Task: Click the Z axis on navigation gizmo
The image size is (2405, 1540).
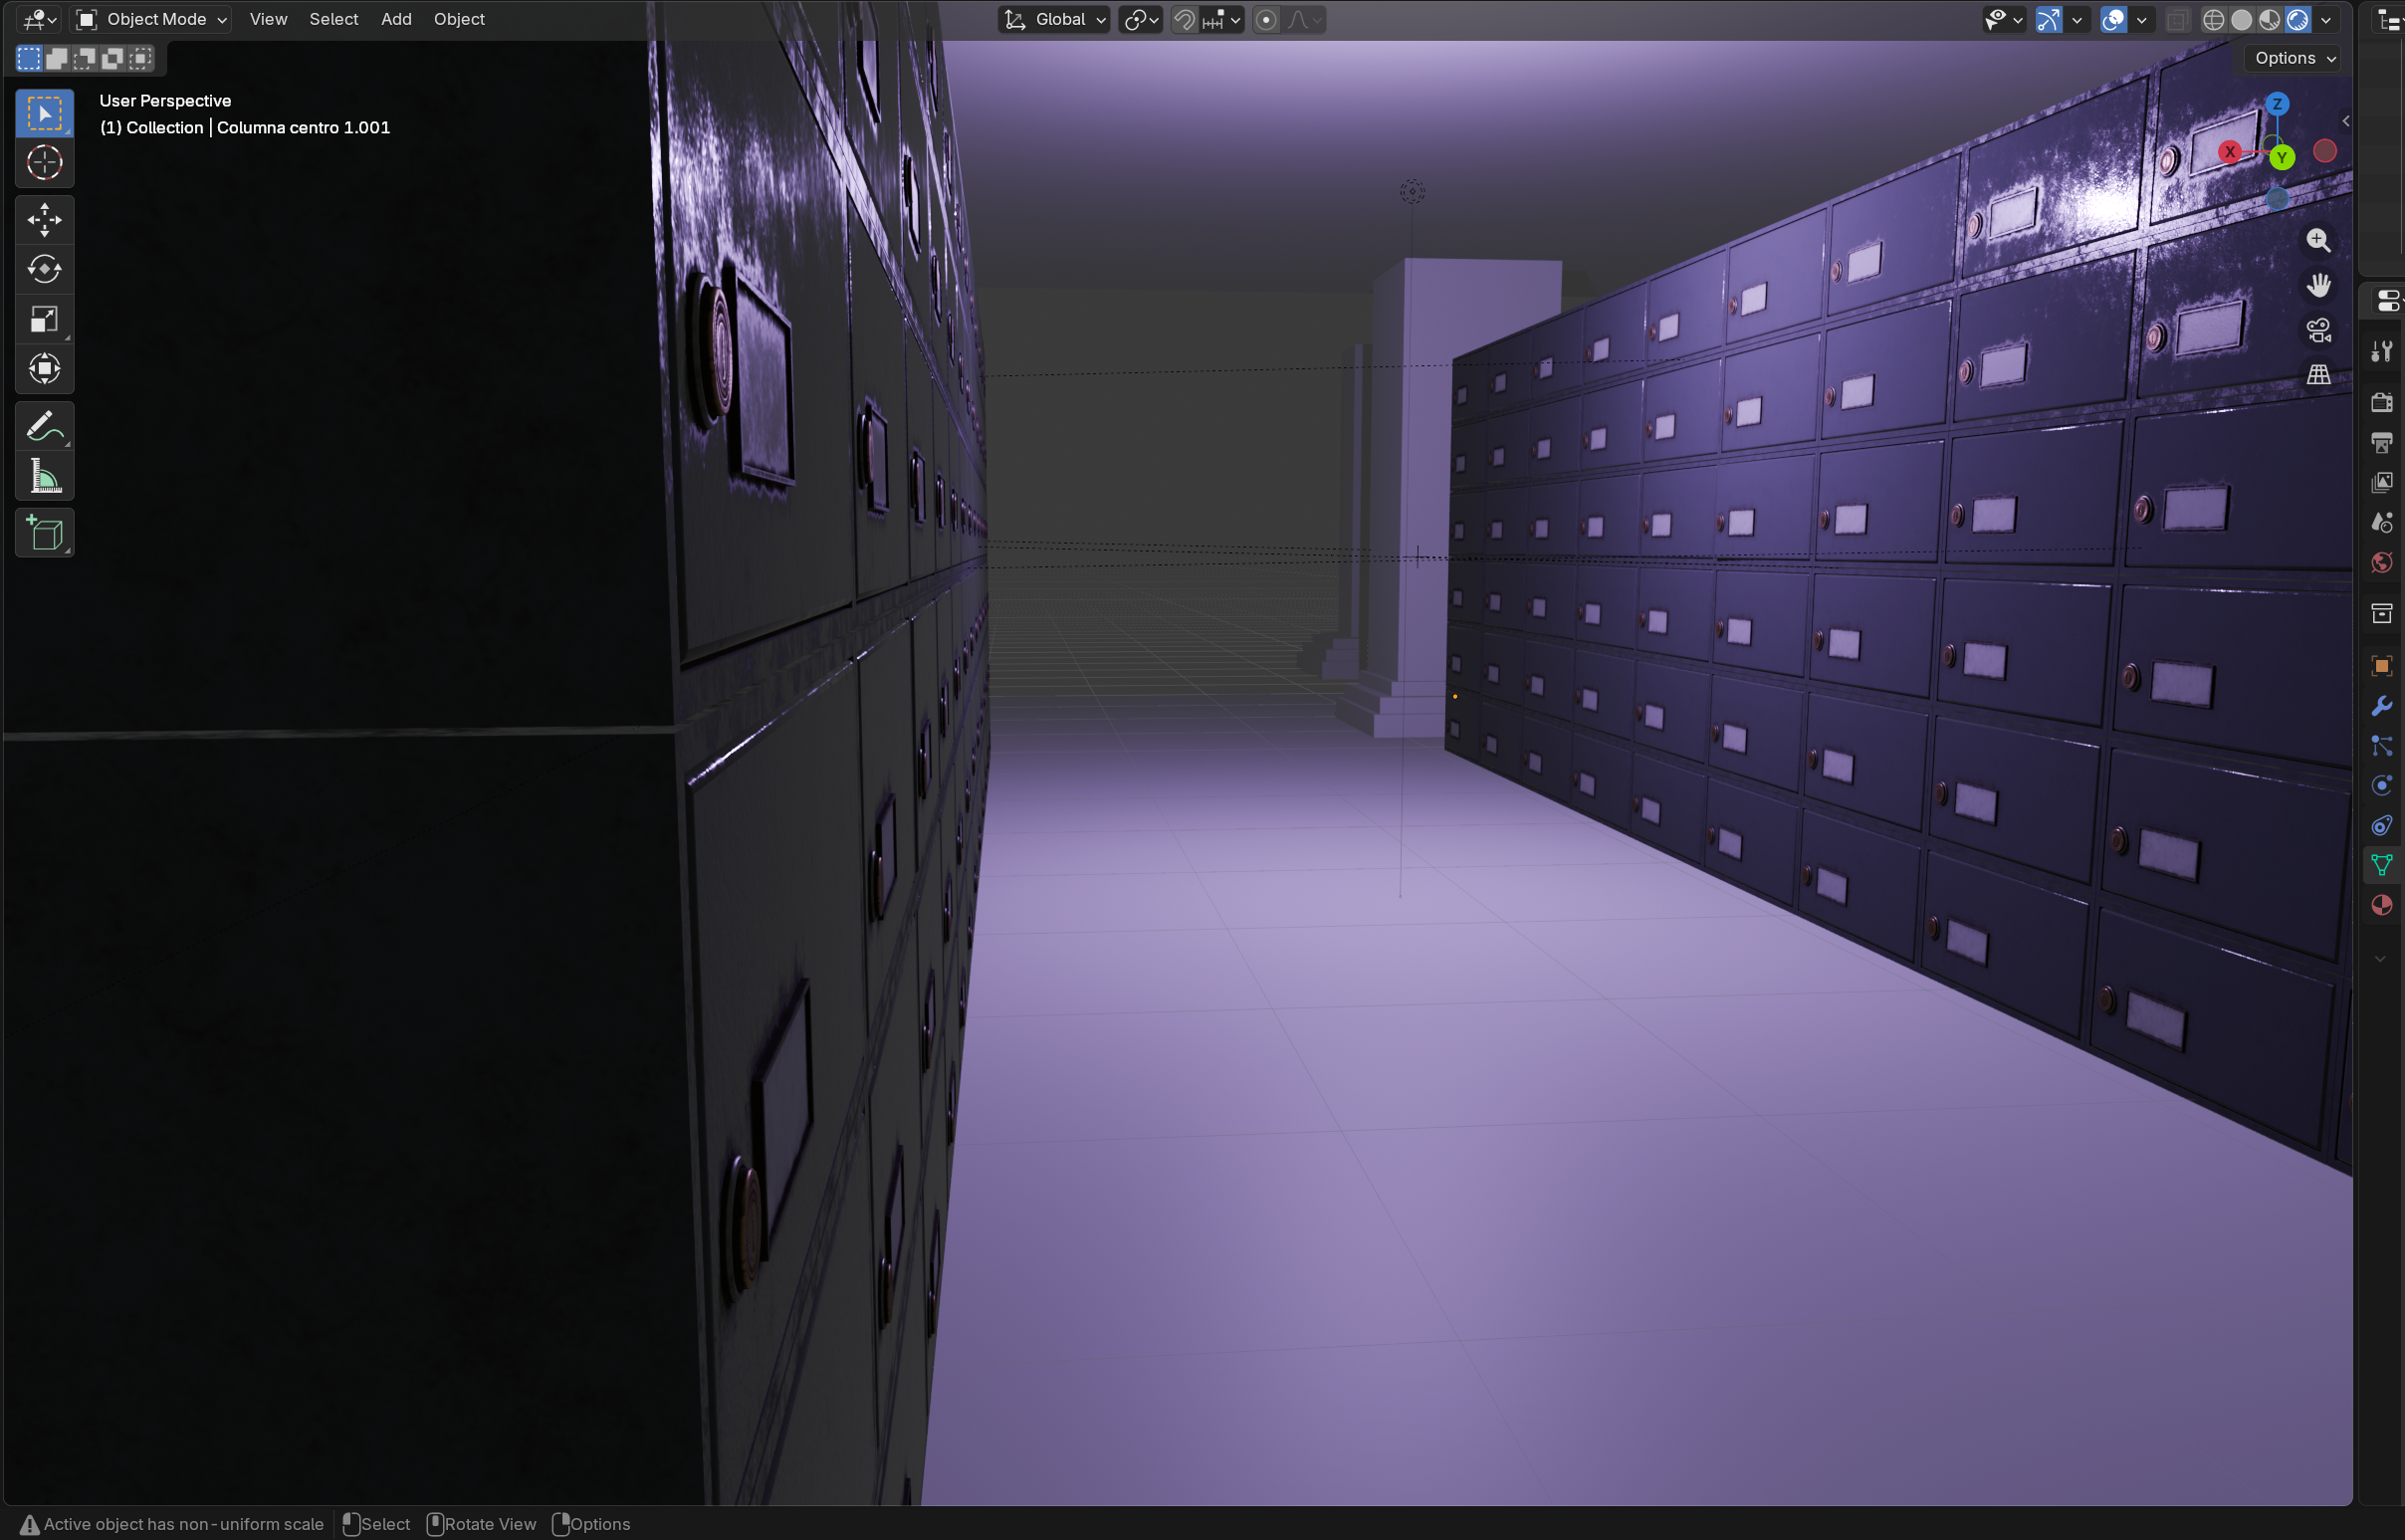Action: tap(2277, 104)
